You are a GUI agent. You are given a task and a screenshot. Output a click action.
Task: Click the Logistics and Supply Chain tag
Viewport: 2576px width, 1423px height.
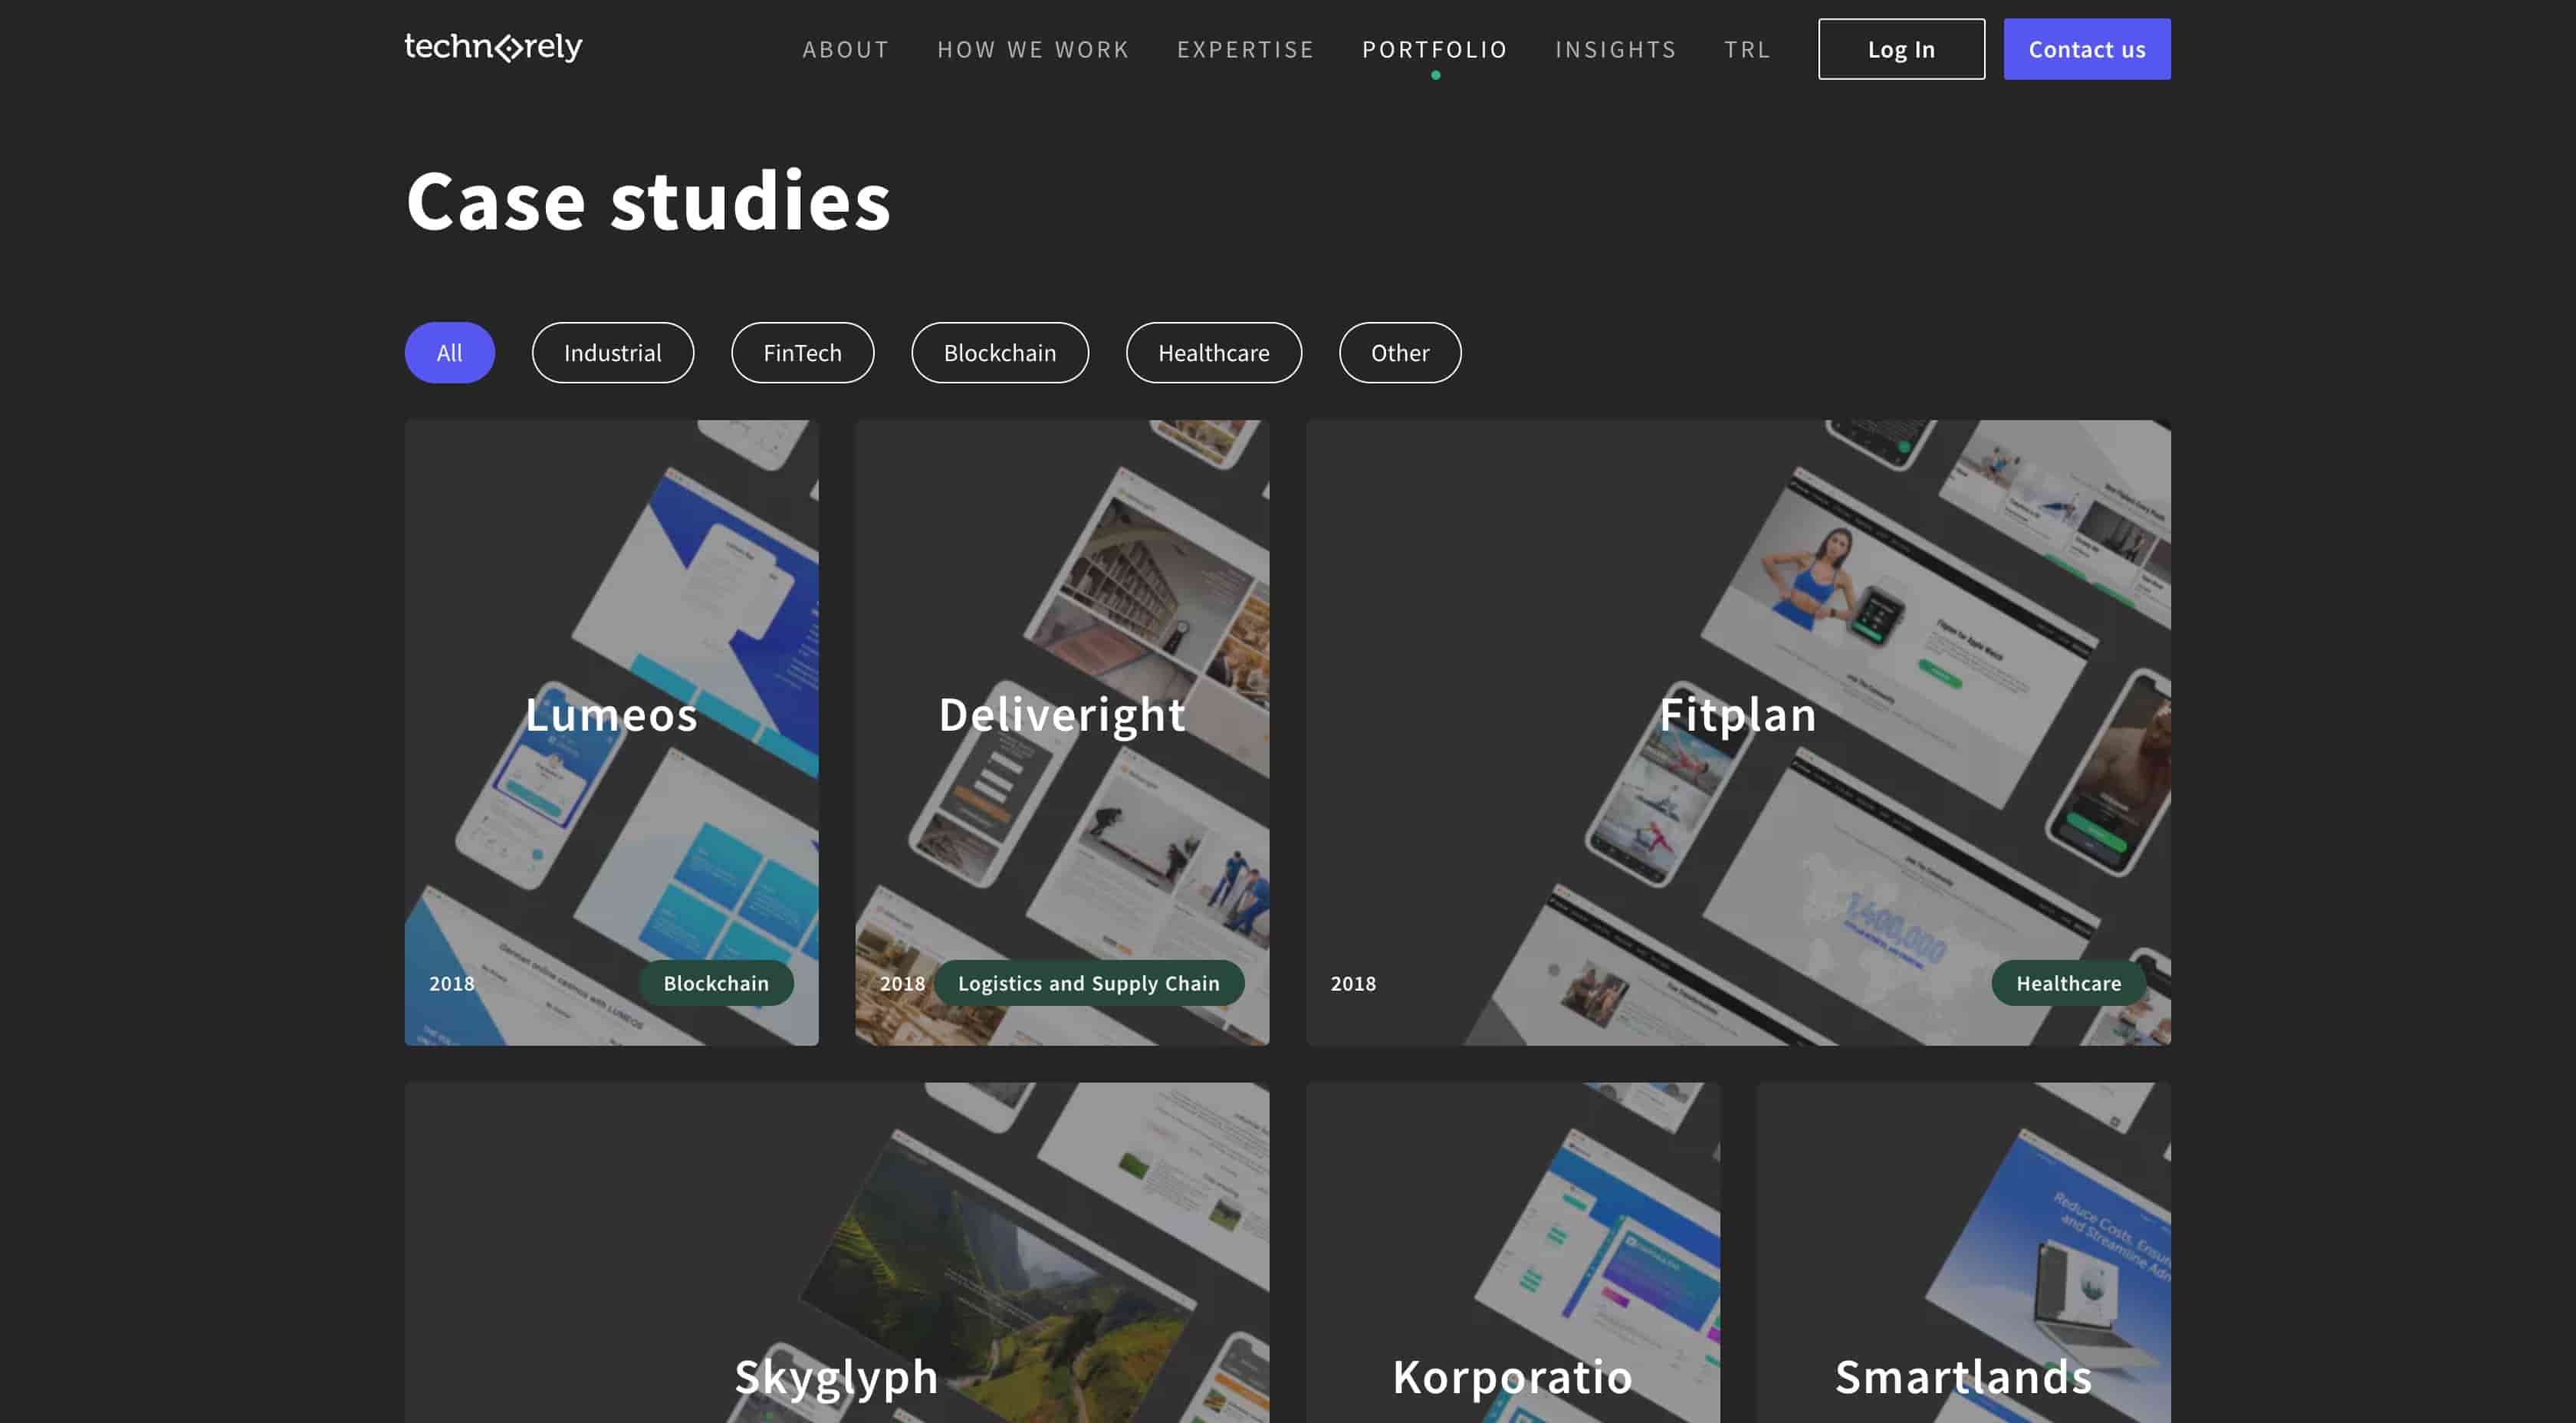(1088, 983)
